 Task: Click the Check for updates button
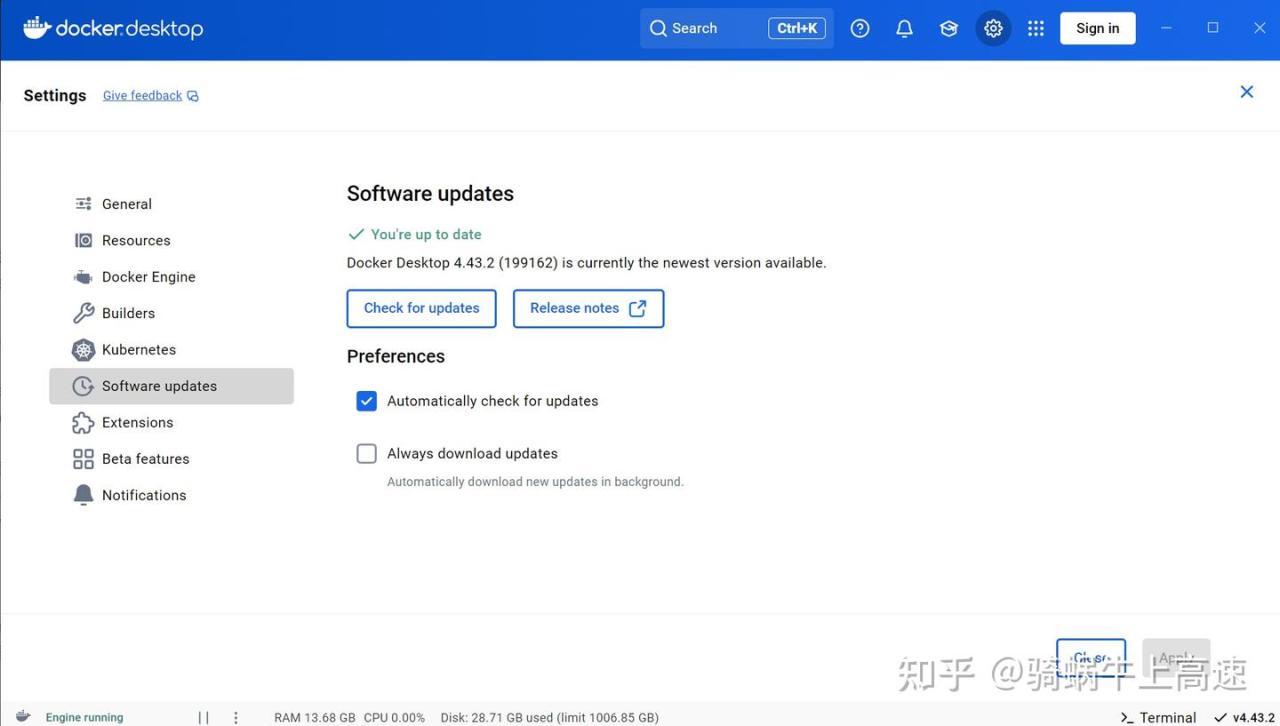click(x=421, y=309)
